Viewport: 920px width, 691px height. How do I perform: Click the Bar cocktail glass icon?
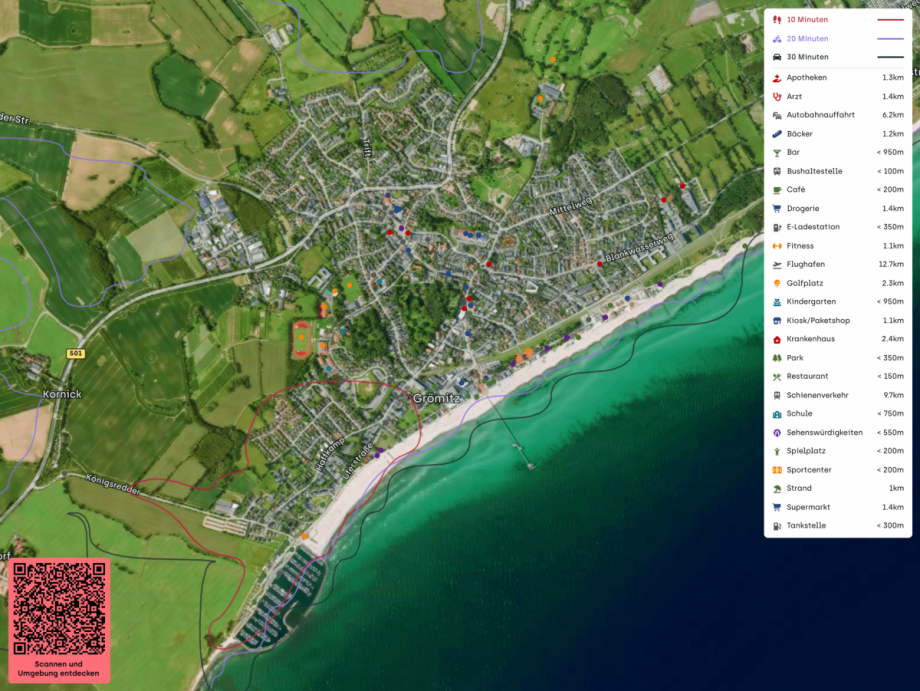(777, 153)
